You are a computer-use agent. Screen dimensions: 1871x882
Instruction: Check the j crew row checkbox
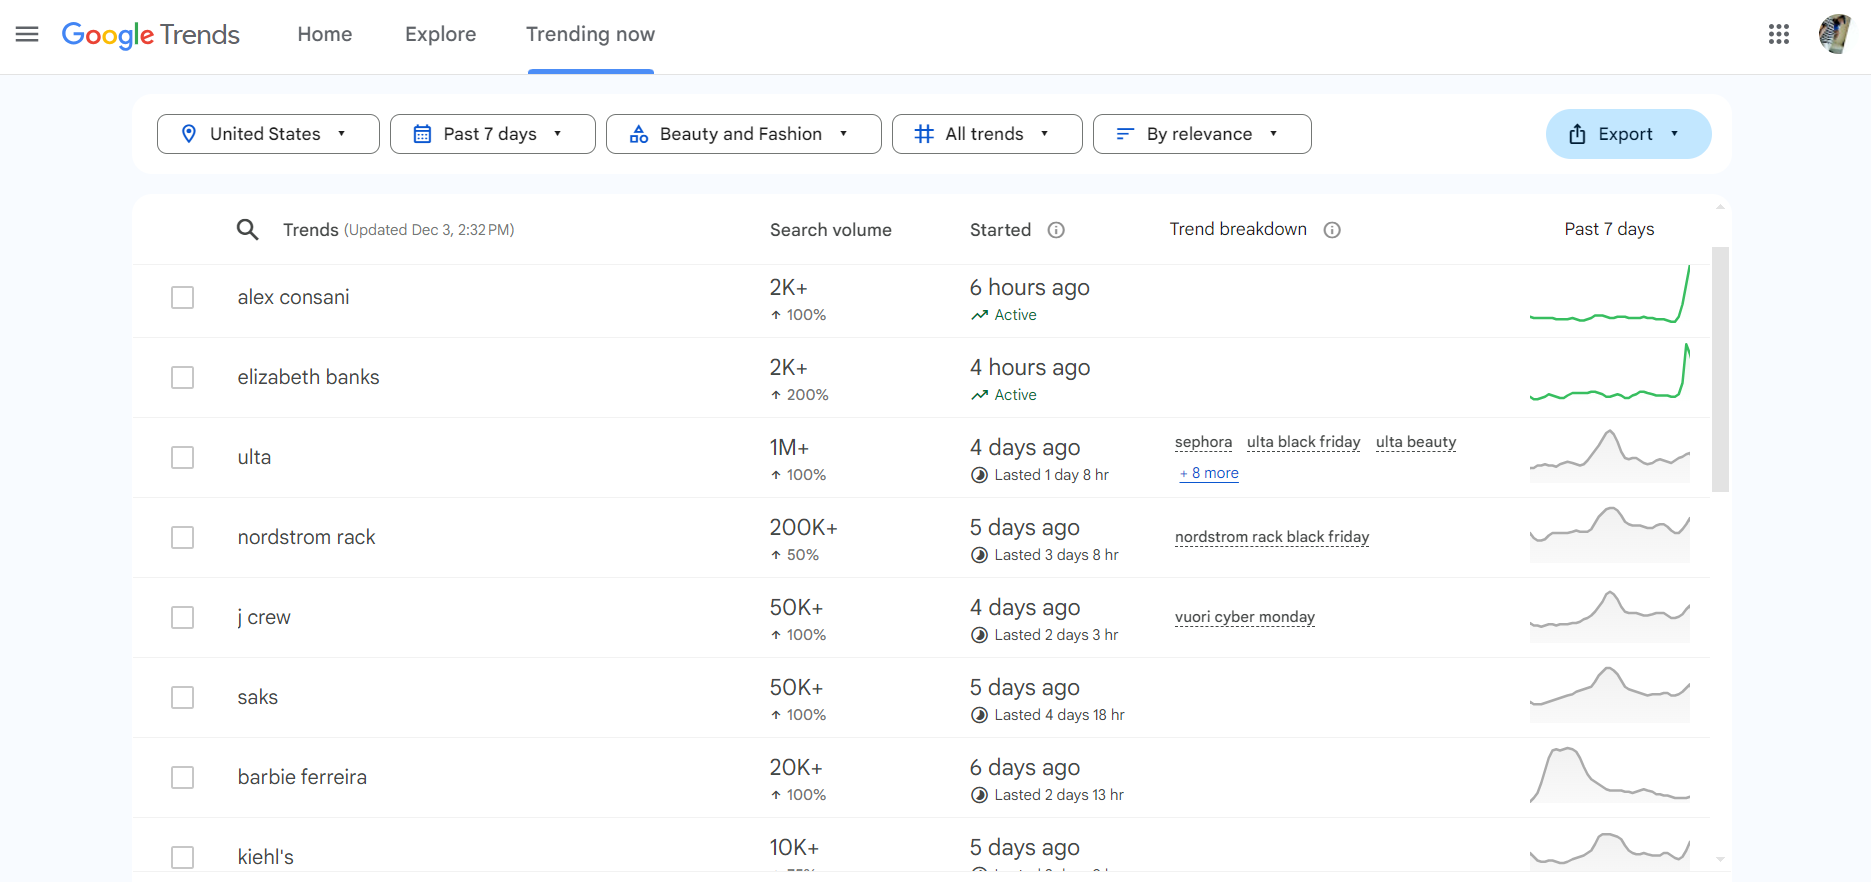pos(182,617)
